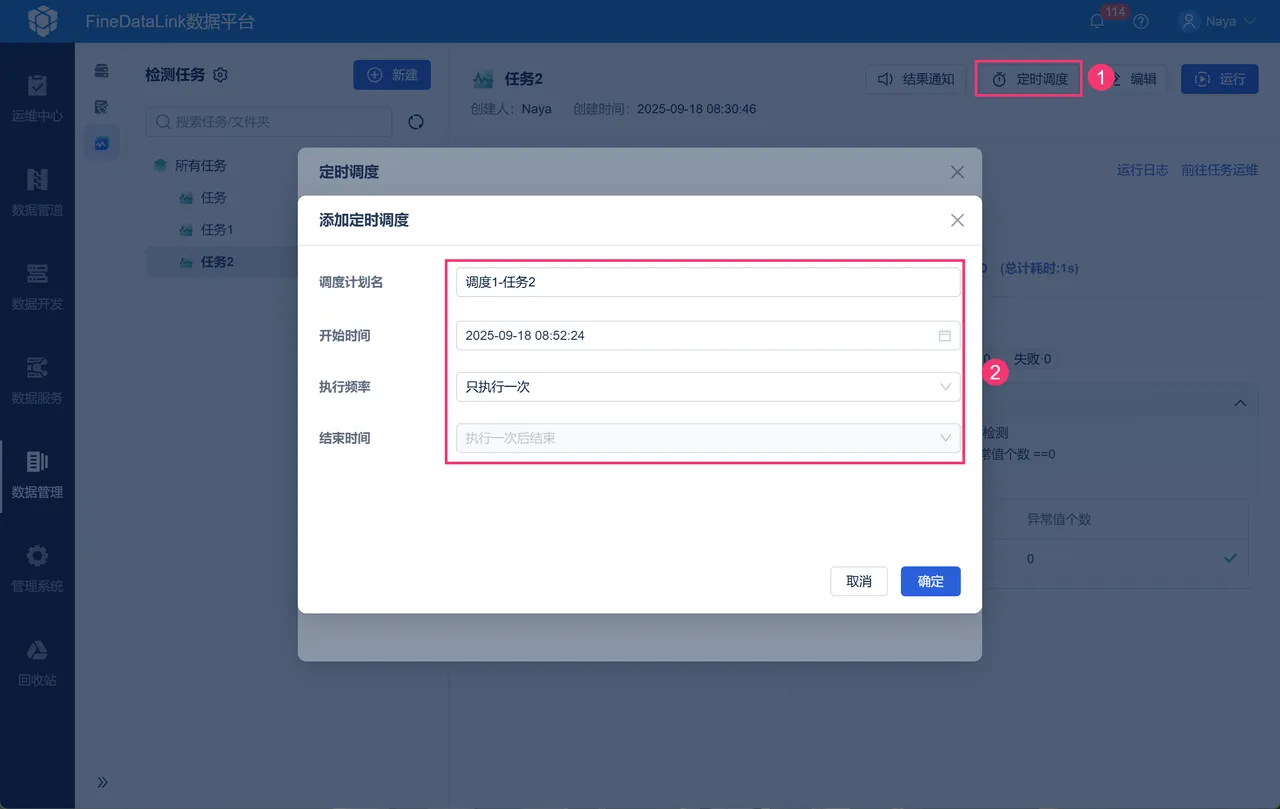Viewport: 1280px width, 809px height.
Task: Open the 运行日志 link
Action: [1142, 170]
